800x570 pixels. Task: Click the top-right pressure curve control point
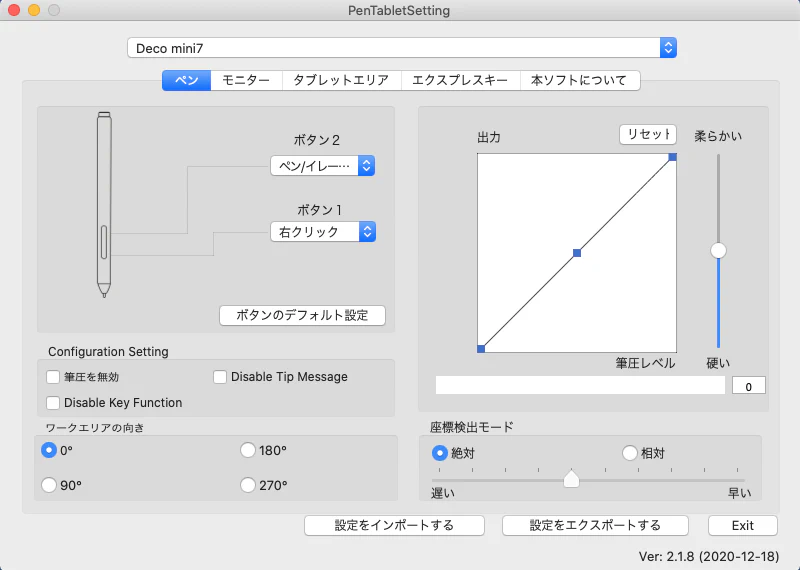[672, 157]
